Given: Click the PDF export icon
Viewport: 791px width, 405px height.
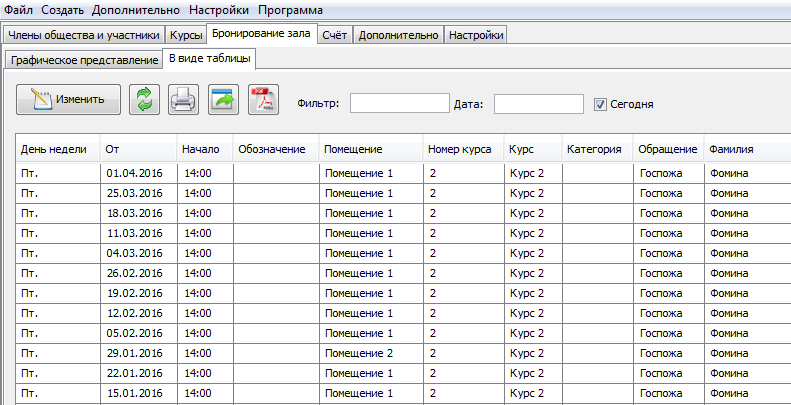Looking at the screenshot, I should 263,99.
